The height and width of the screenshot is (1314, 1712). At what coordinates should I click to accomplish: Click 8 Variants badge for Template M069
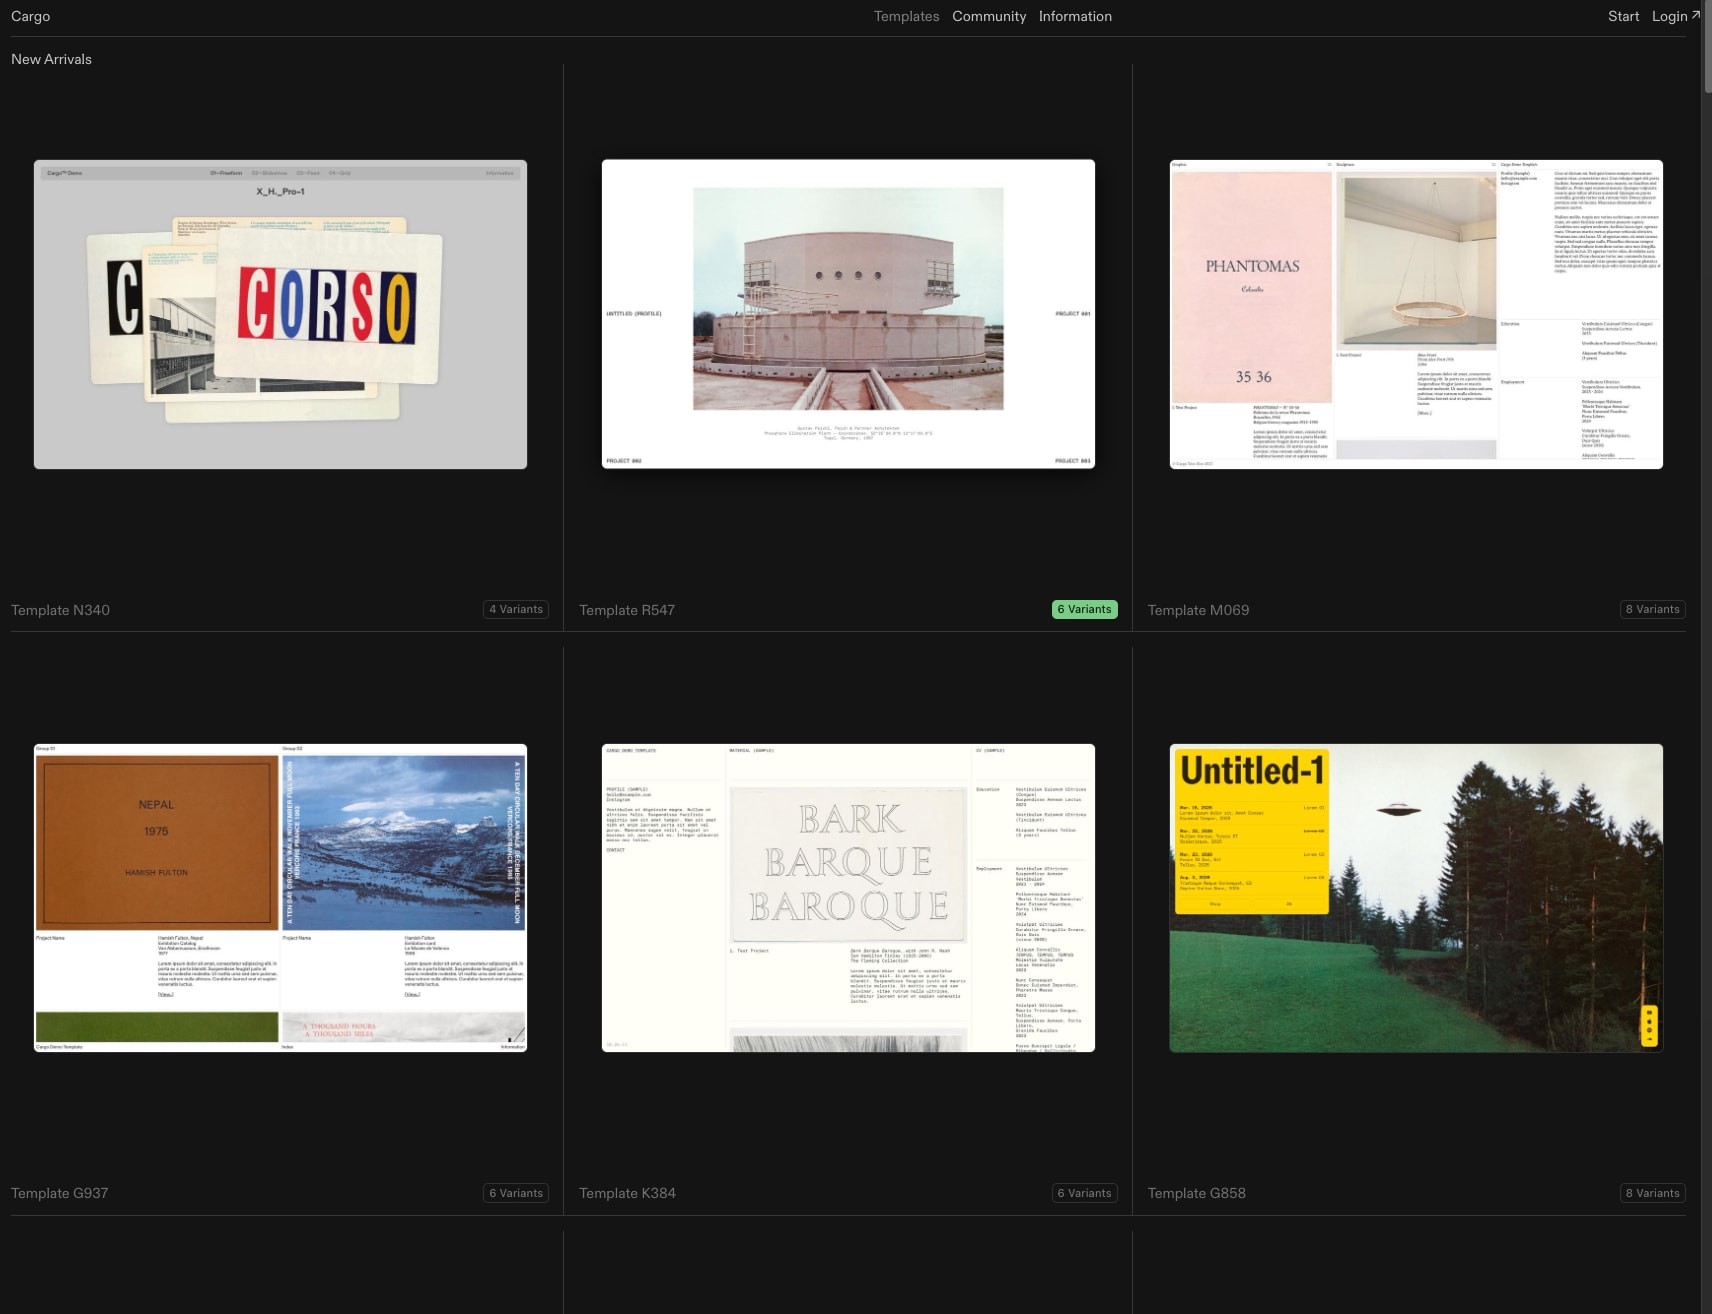(x=1652, y=609)
